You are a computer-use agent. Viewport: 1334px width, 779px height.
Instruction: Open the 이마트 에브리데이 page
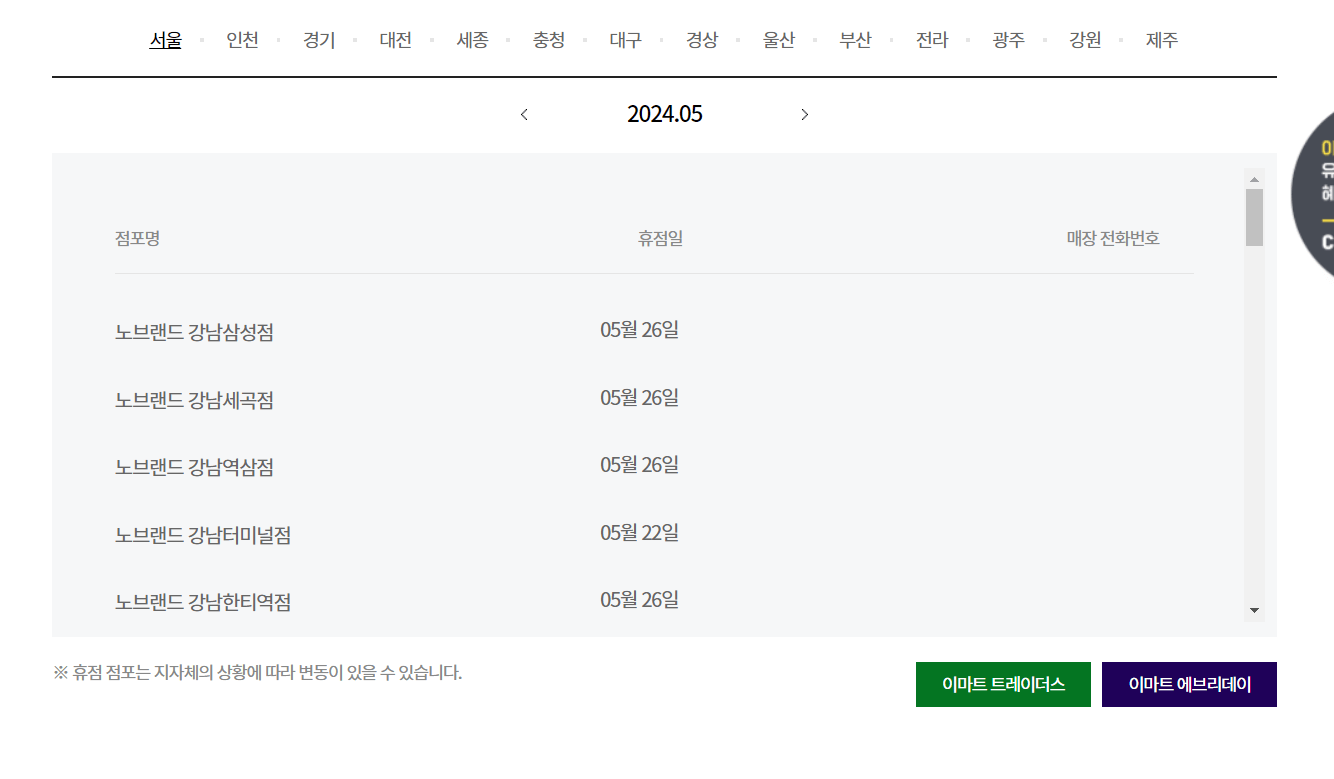pyautogui.click(x=1189, y=684)
